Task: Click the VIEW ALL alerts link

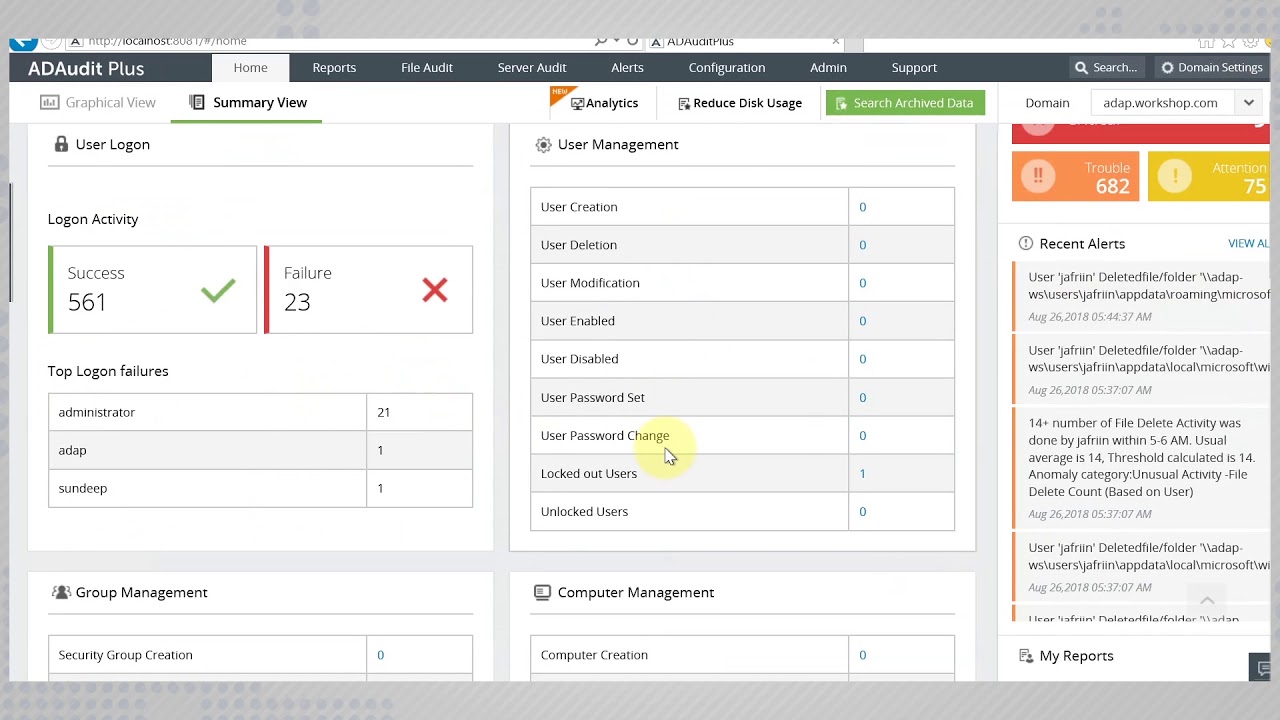Action: coord(1248,243)
